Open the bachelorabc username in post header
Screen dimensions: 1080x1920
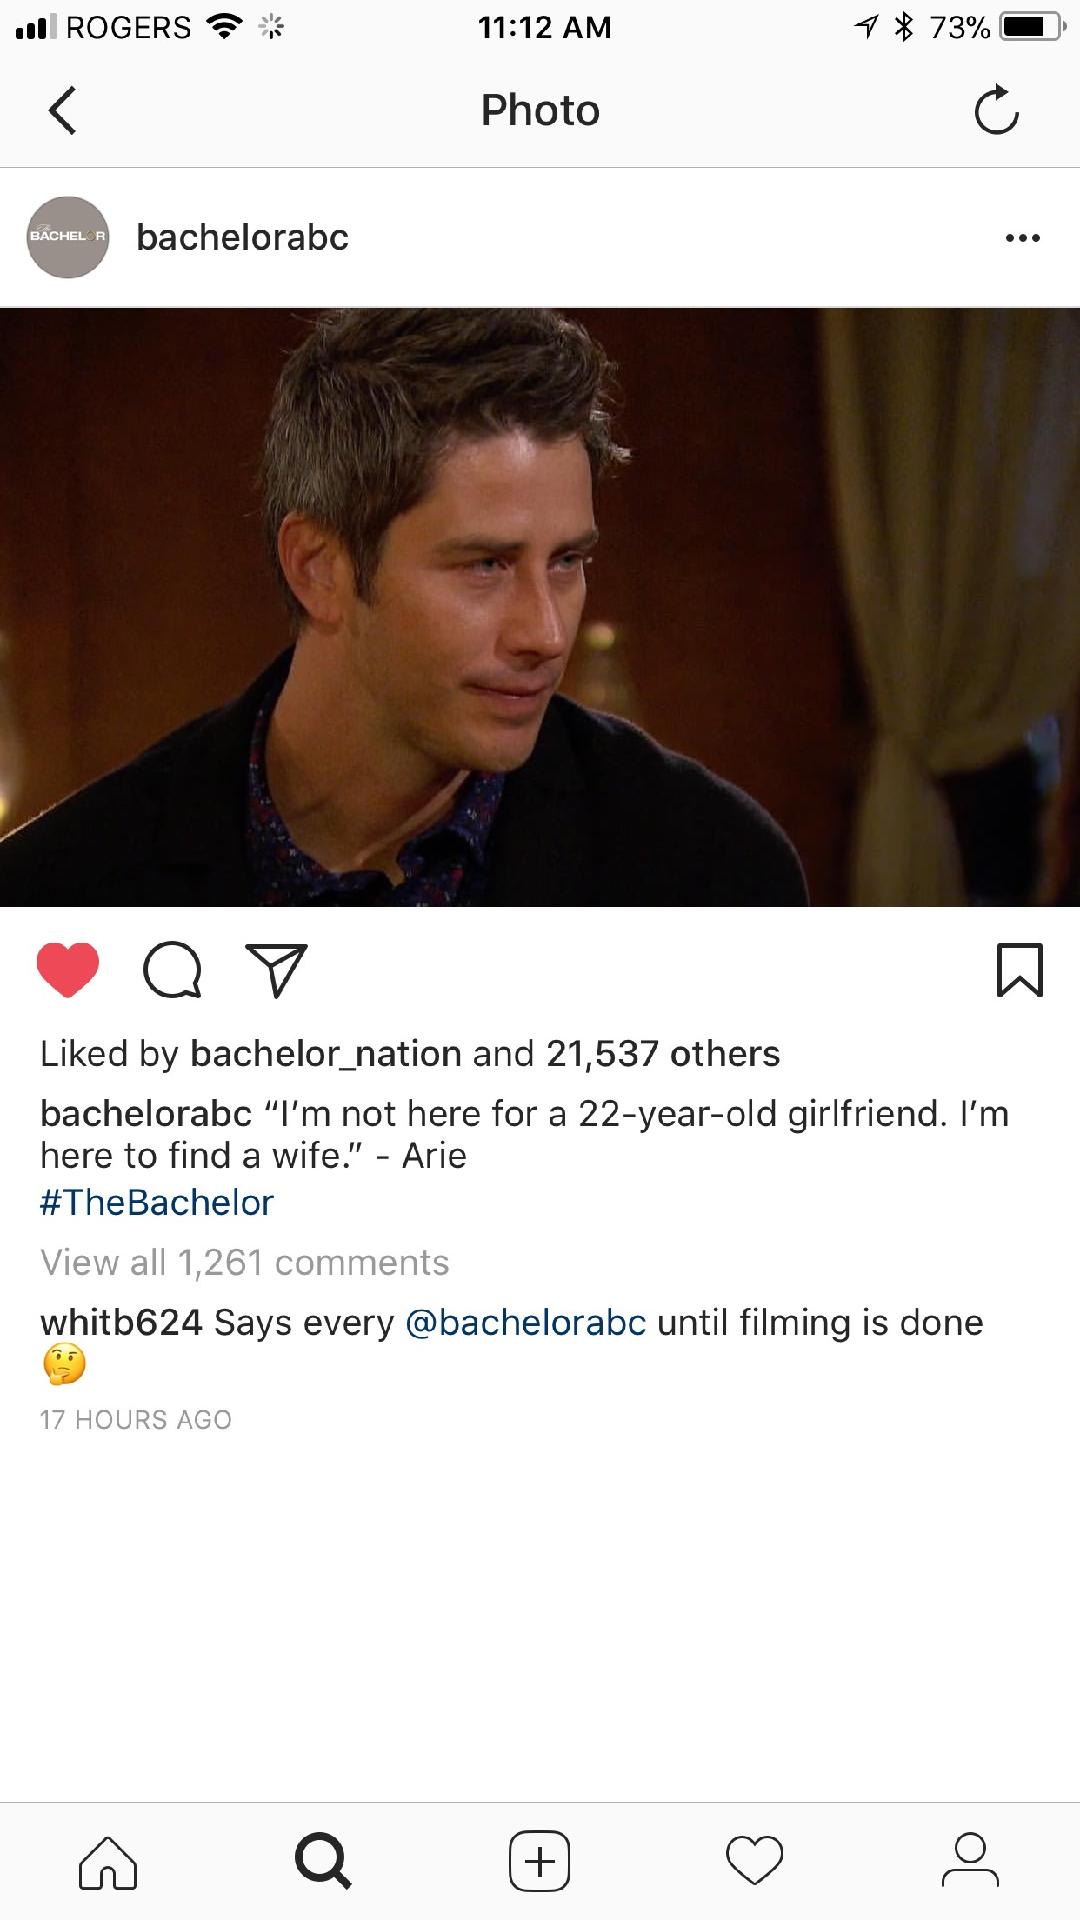[242, 238]
